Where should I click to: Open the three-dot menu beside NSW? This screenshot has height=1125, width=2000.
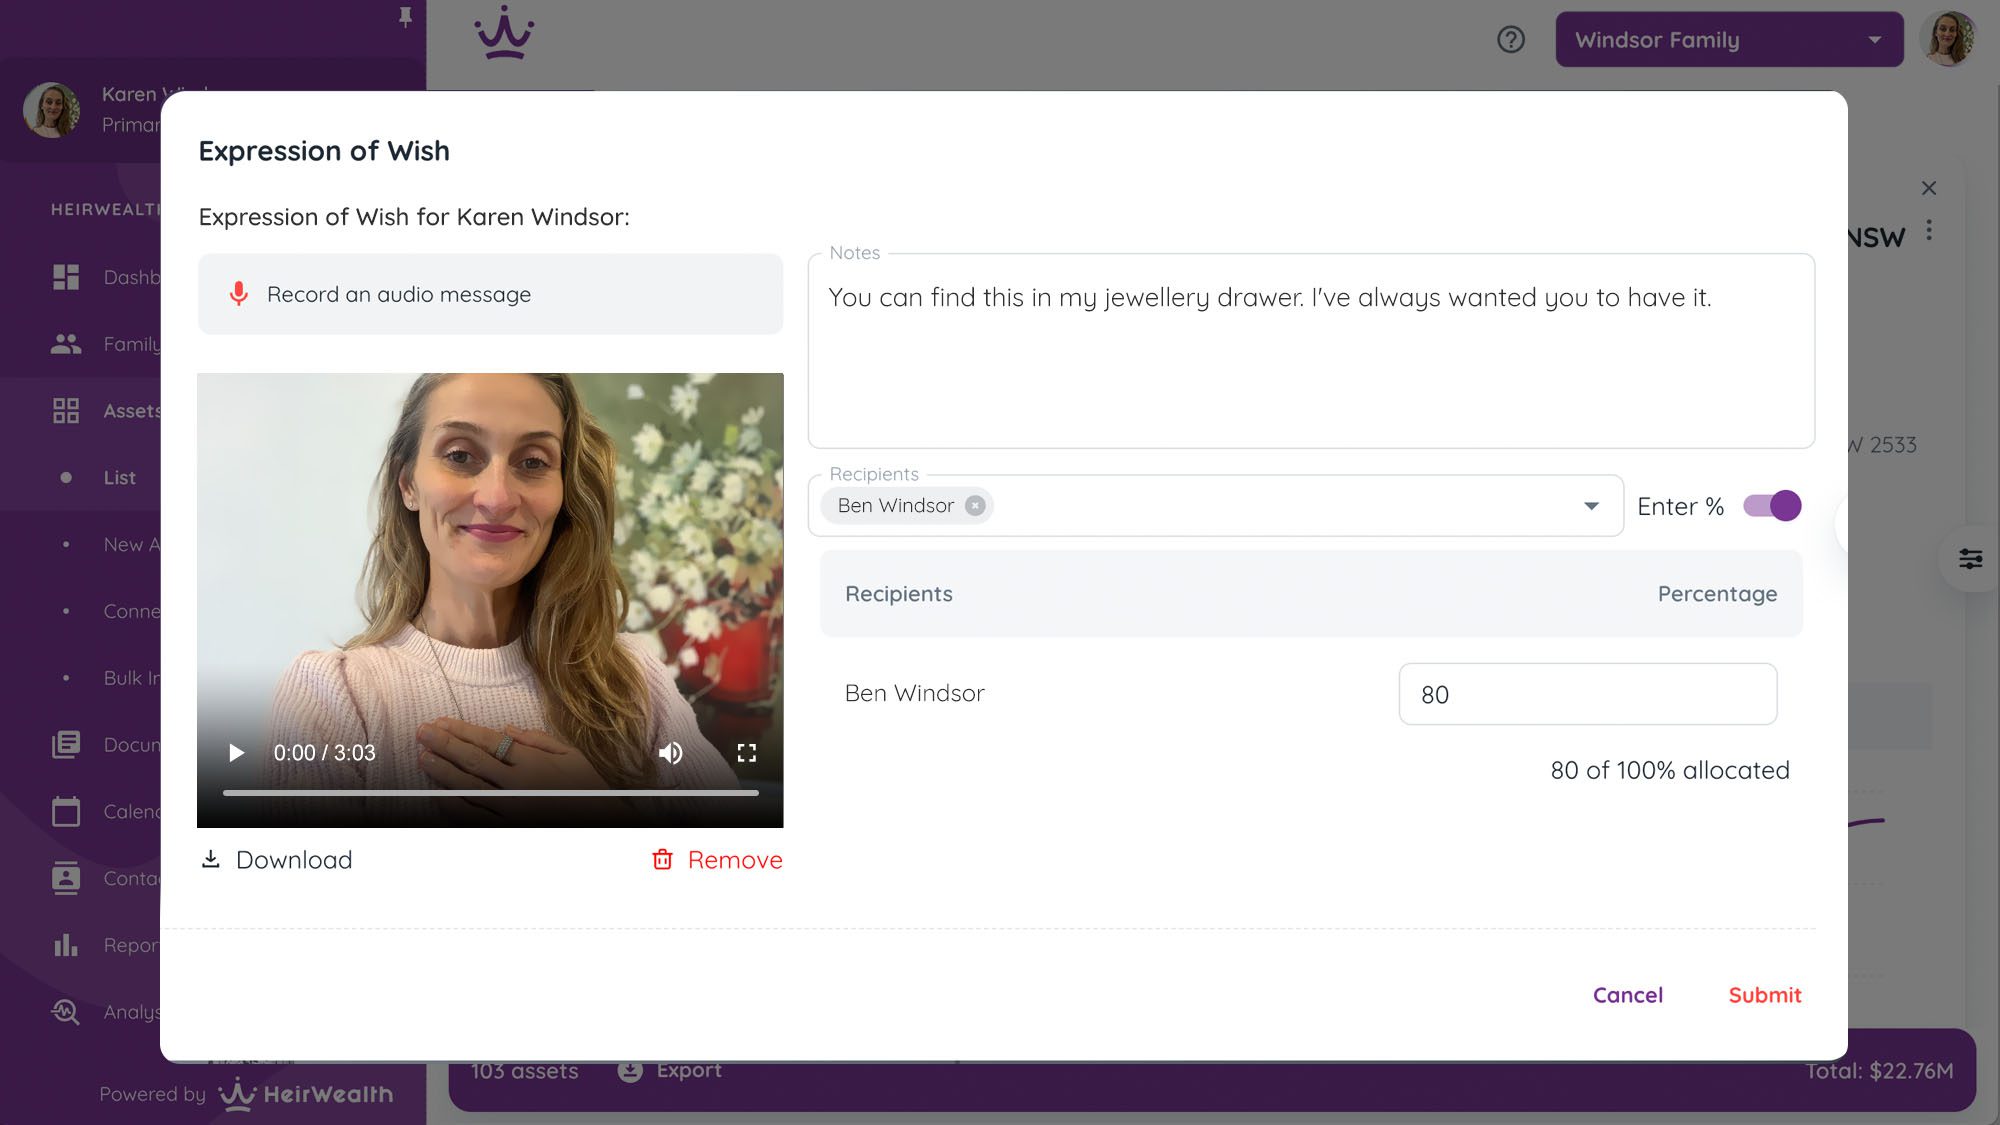[1929, 231]
